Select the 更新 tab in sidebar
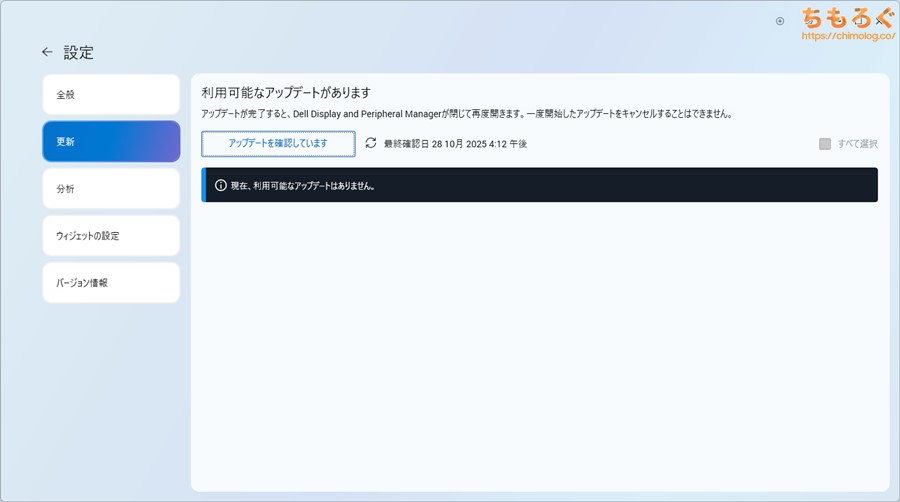Screen dimensions: 900x502 (111, 142)
